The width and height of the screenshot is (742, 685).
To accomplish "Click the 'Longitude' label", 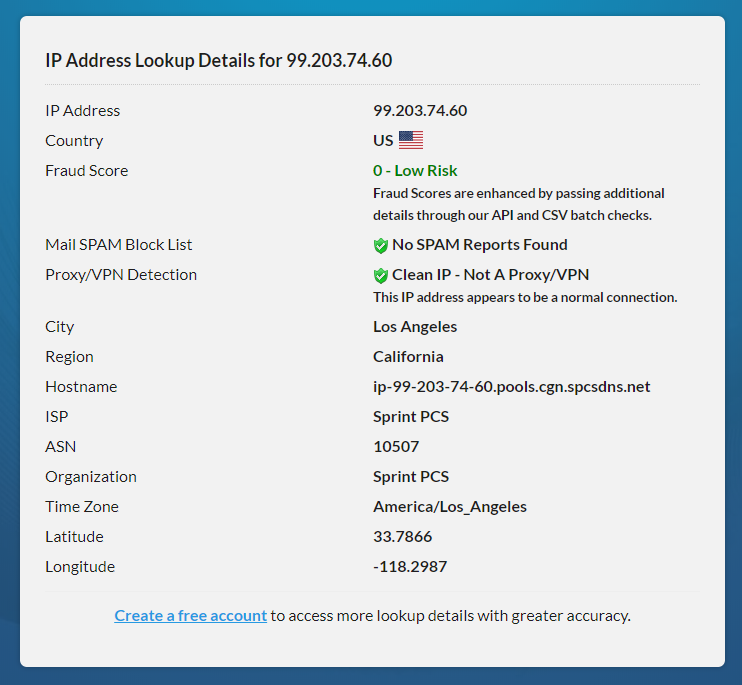I will point(80,567).
